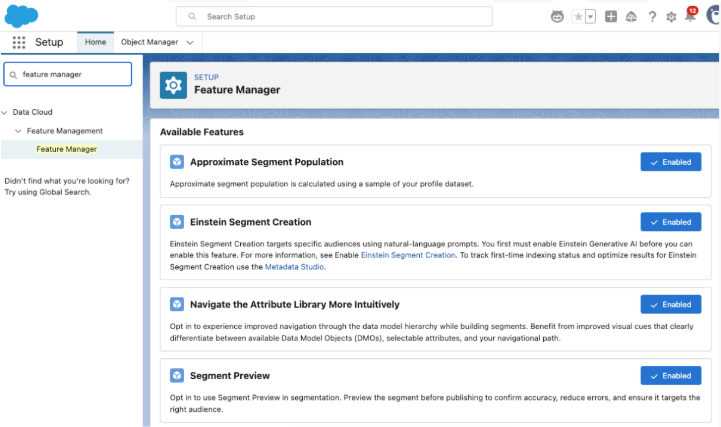Open the Metadata Studio link
The image size is (721, 427).
click(294, 267)
